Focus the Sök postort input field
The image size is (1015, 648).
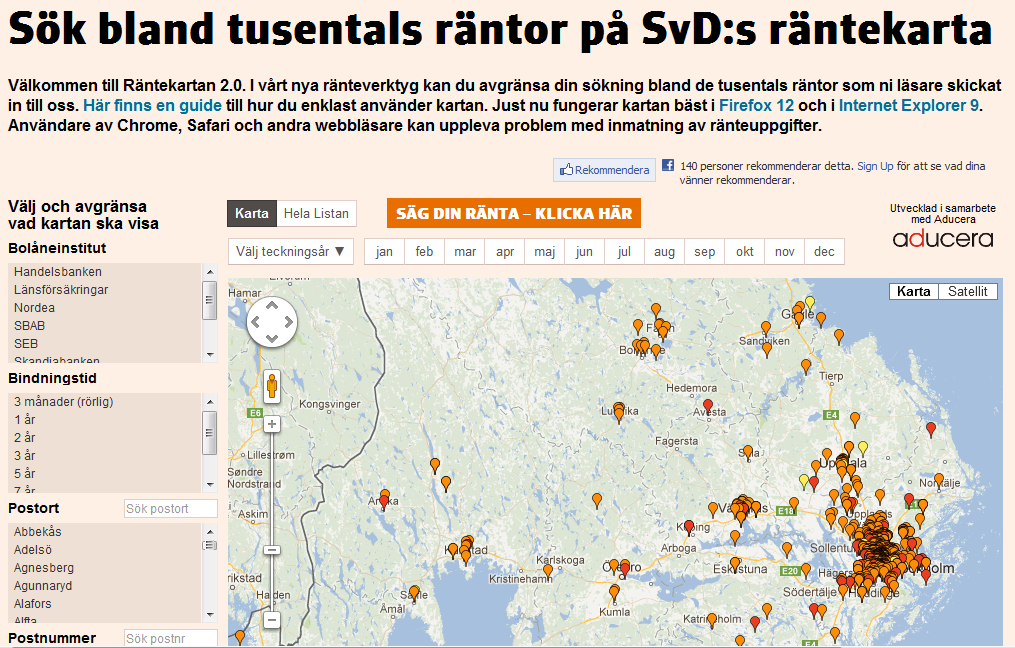click(171, 509)
